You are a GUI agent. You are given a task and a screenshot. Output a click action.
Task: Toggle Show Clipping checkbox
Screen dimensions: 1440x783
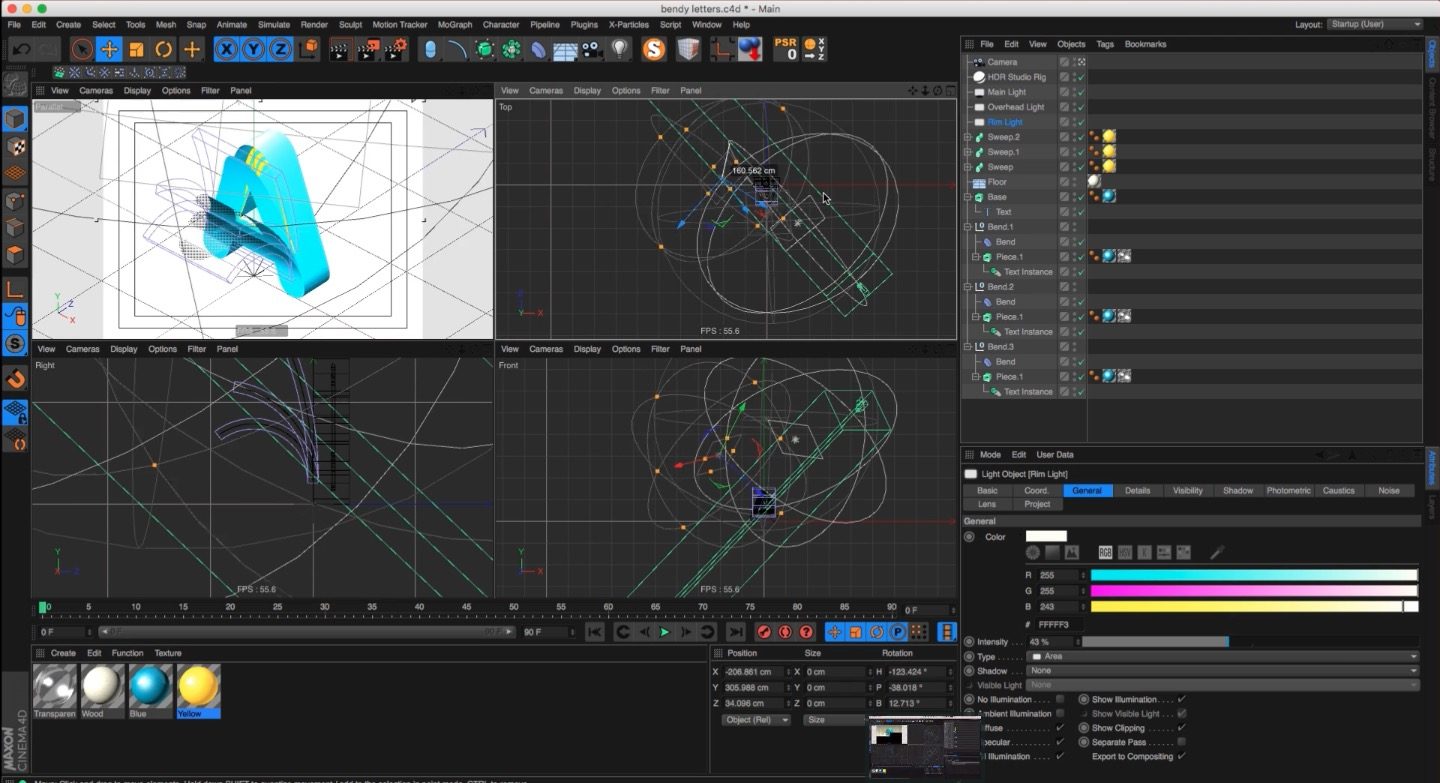1182,728
